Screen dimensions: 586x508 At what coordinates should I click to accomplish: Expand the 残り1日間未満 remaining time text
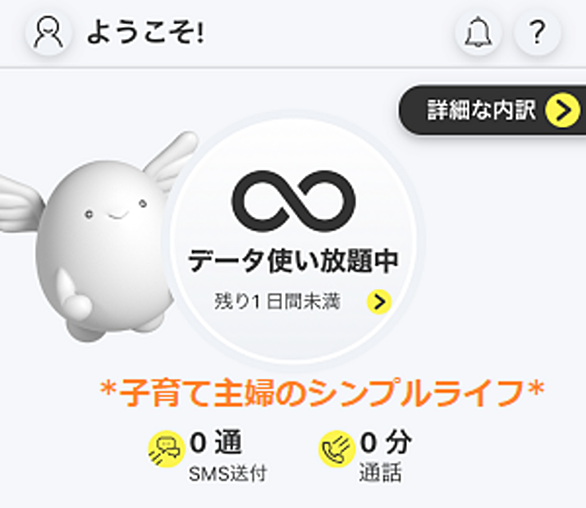[277, 302]
